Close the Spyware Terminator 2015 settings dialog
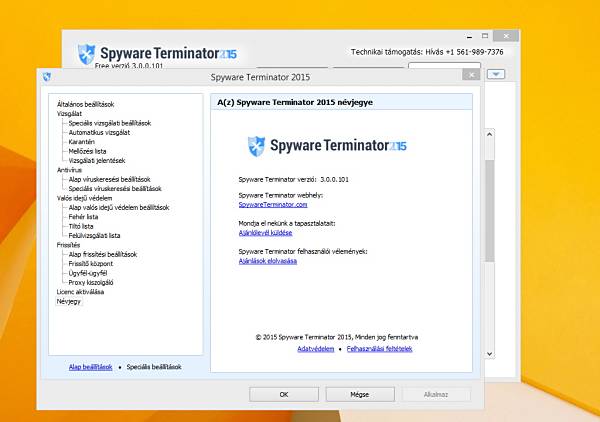The height and width of the screenshot is (422, 600). (471, 75)
